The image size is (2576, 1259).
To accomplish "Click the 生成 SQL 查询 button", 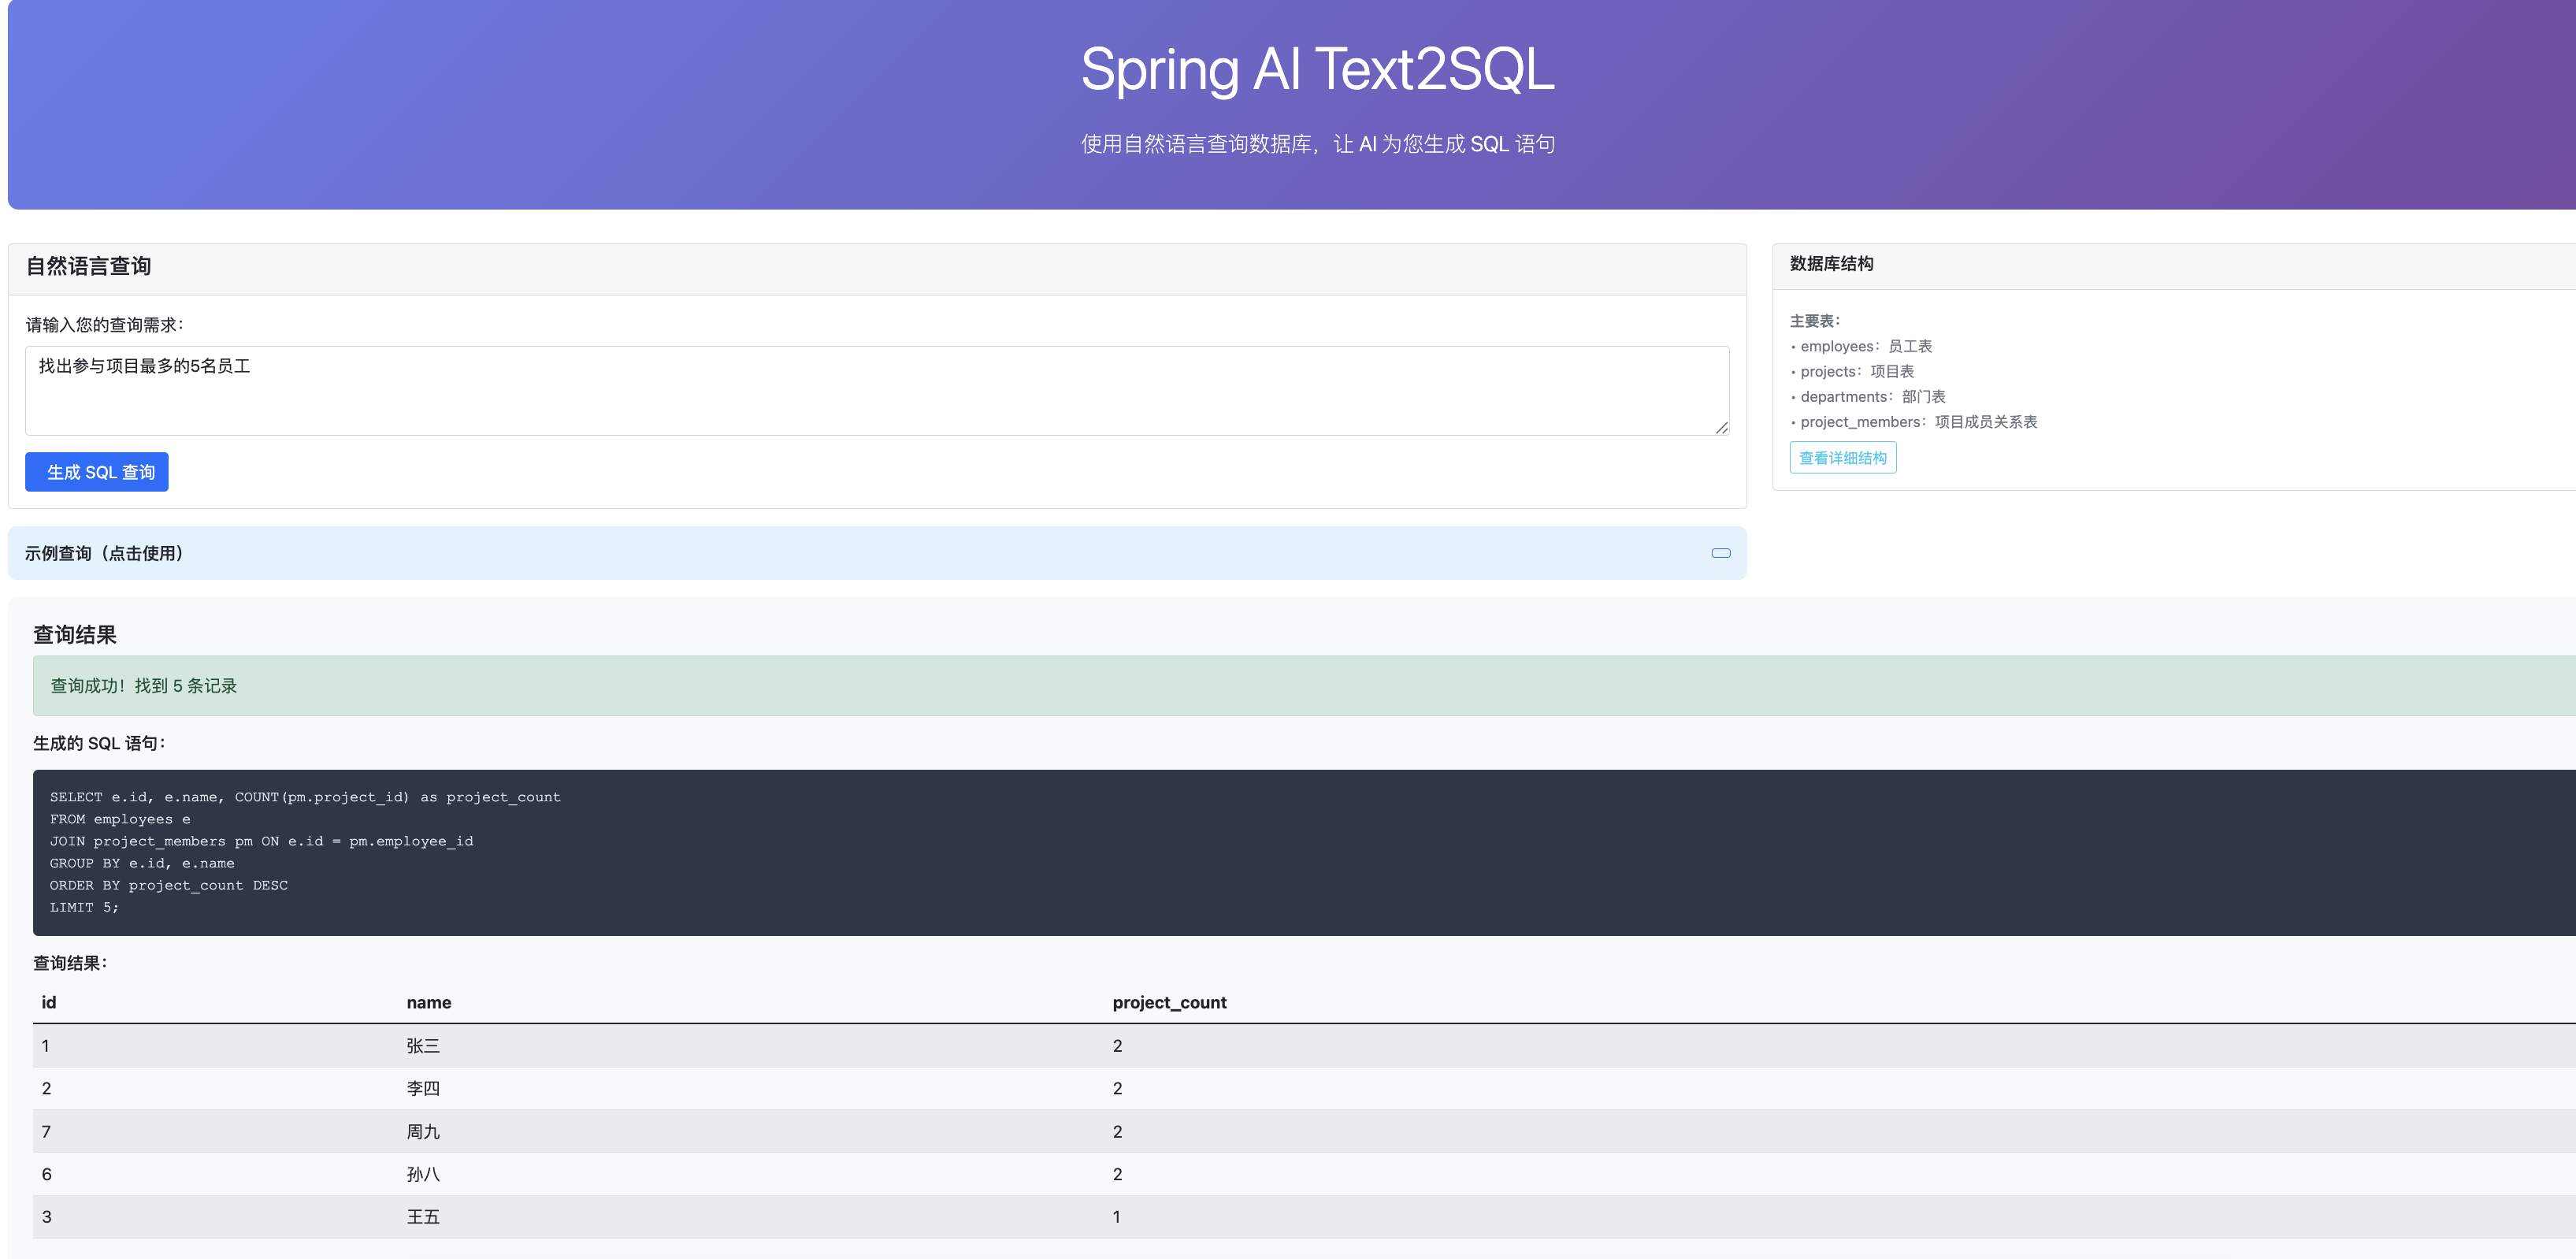I will pyautogui.click(x=97, y=472).
